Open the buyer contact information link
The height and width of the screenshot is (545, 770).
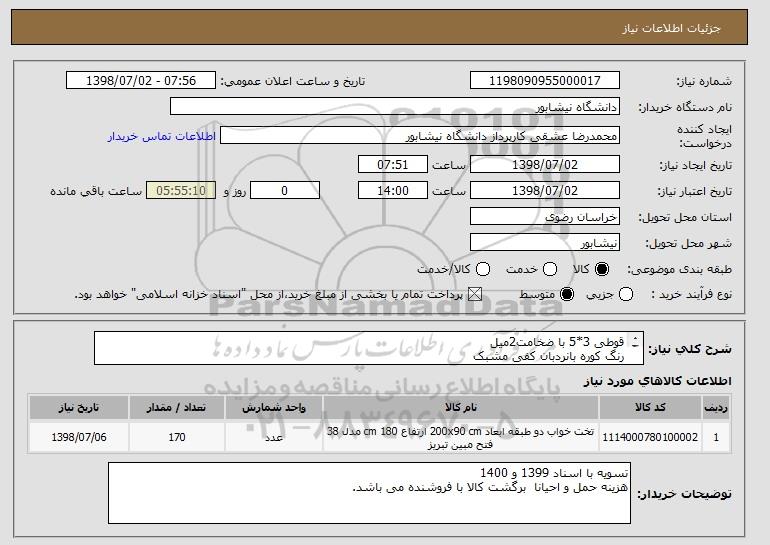point(162,136)
